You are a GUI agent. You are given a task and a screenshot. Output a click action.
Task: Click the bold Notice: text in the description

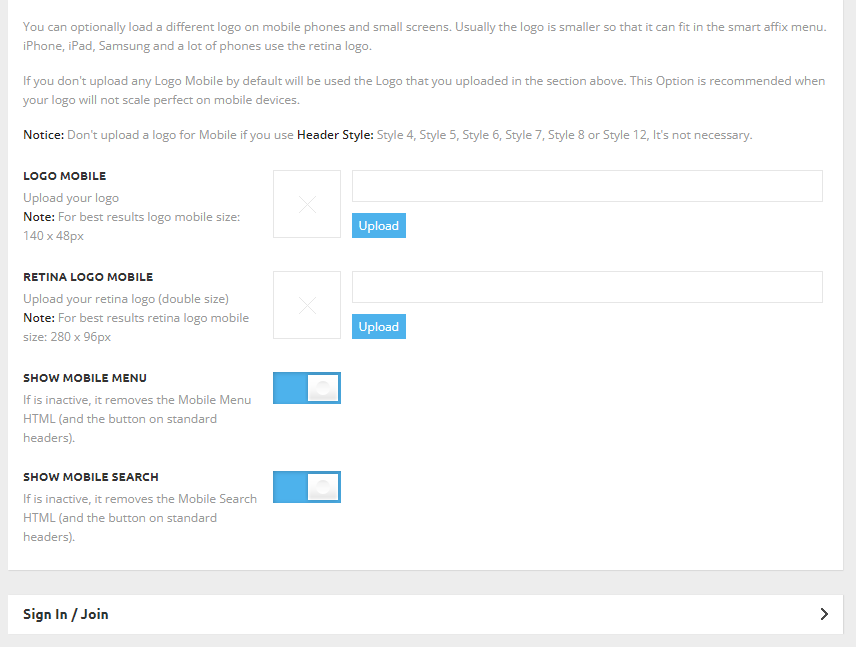pos(44,135)
